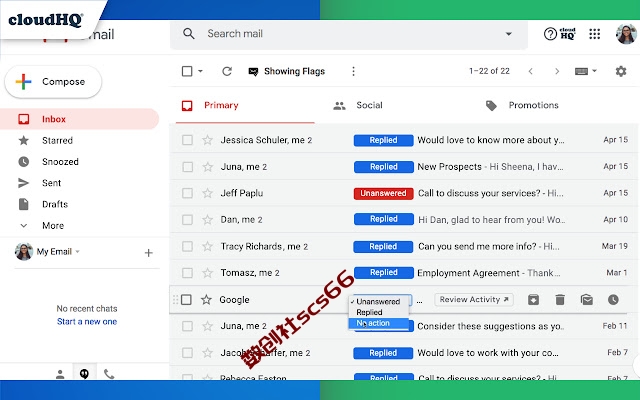Star the Tracy Richards email
Screen dimensions: 640x400
207,247
